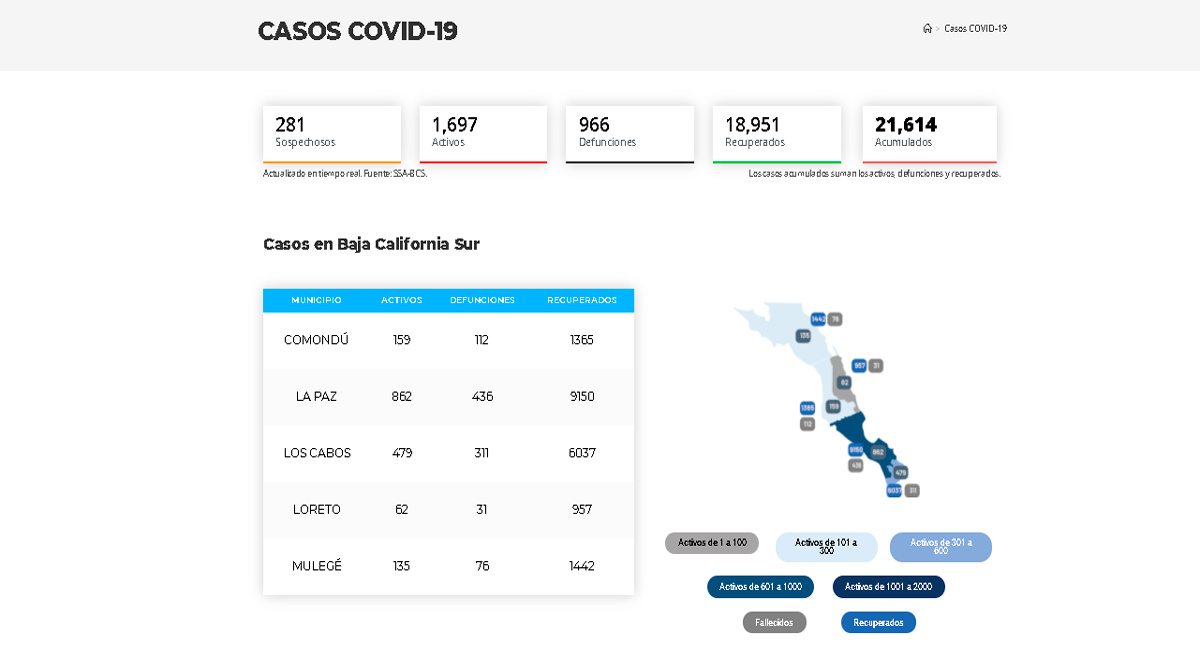Click 'Activos de 301 a 600' legend

point(941,547)
